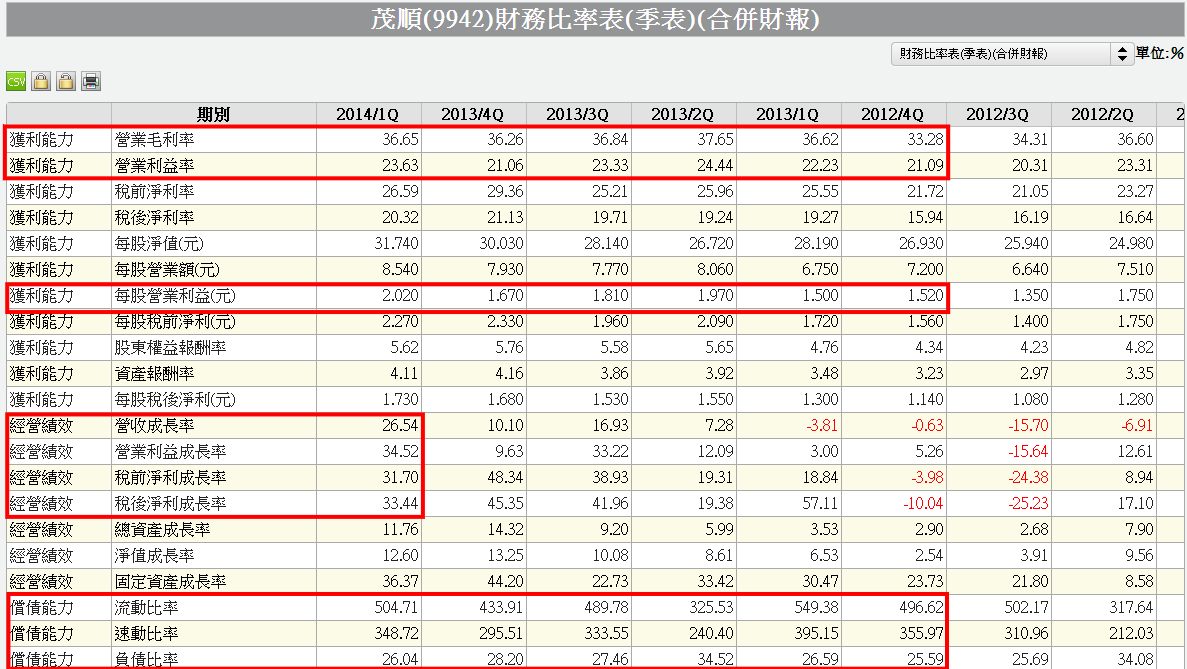Click the 每股營業額(元) row label
1187x669 pixels.
167,269
